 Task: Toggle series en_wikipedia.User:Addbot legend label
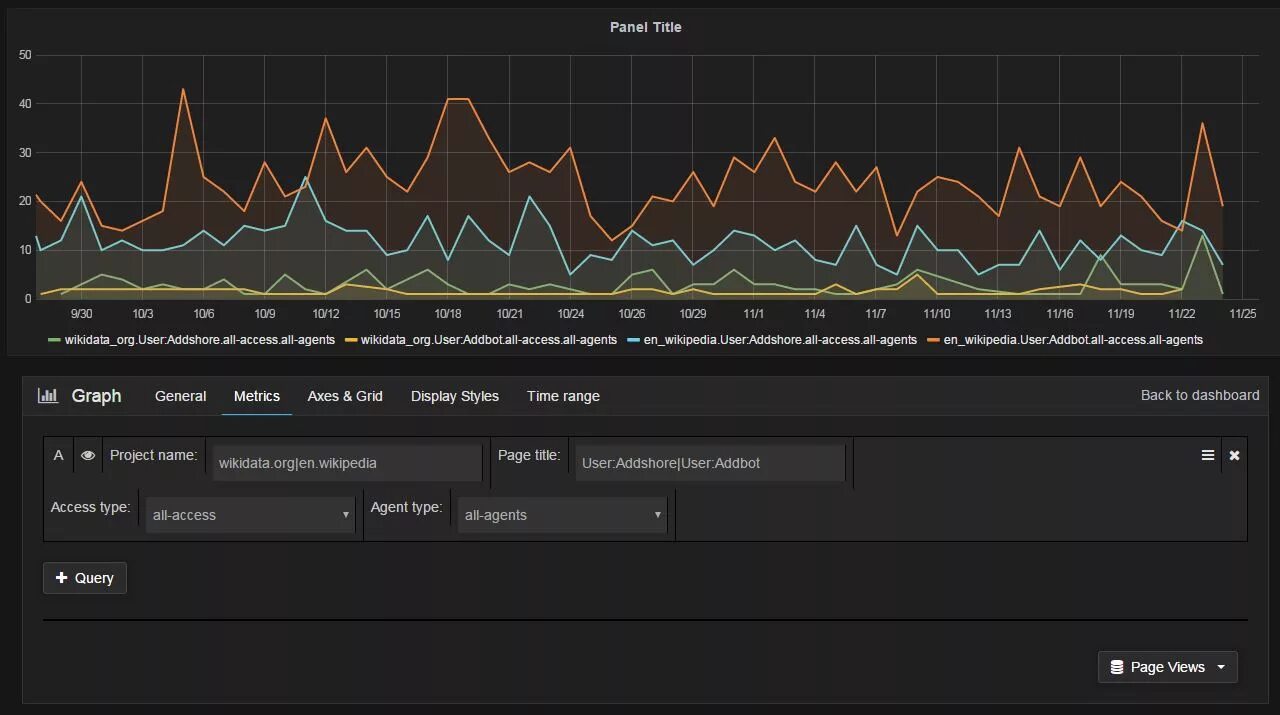coord(1073,340)
